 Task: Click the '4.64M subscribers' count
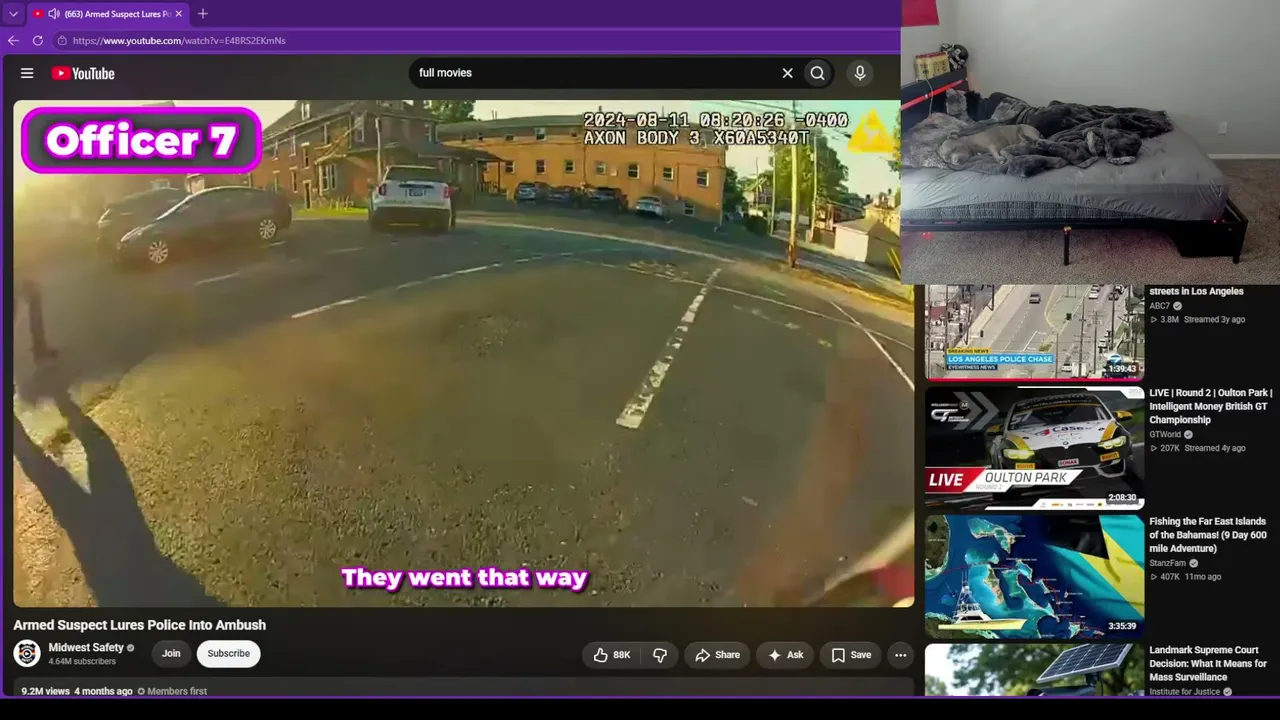(82, 661)
